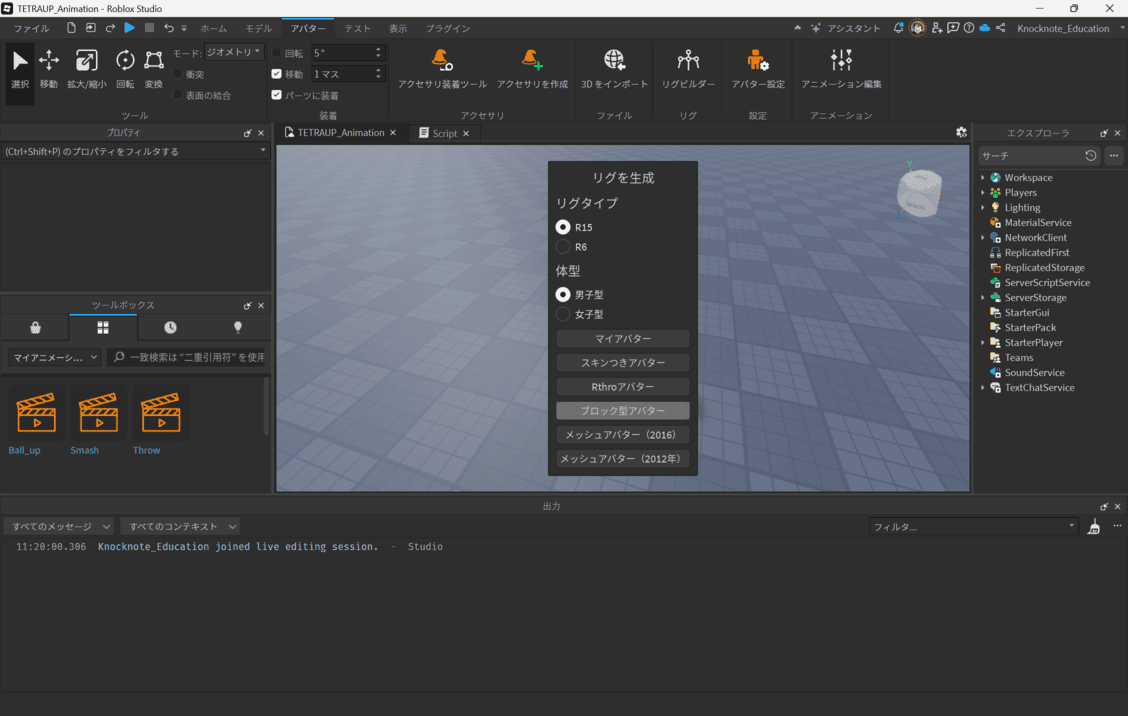Click the Rthroアバター button
The height and width of the screenshot is (716, 1128).
pyautogui.click(x=623, y=387)
